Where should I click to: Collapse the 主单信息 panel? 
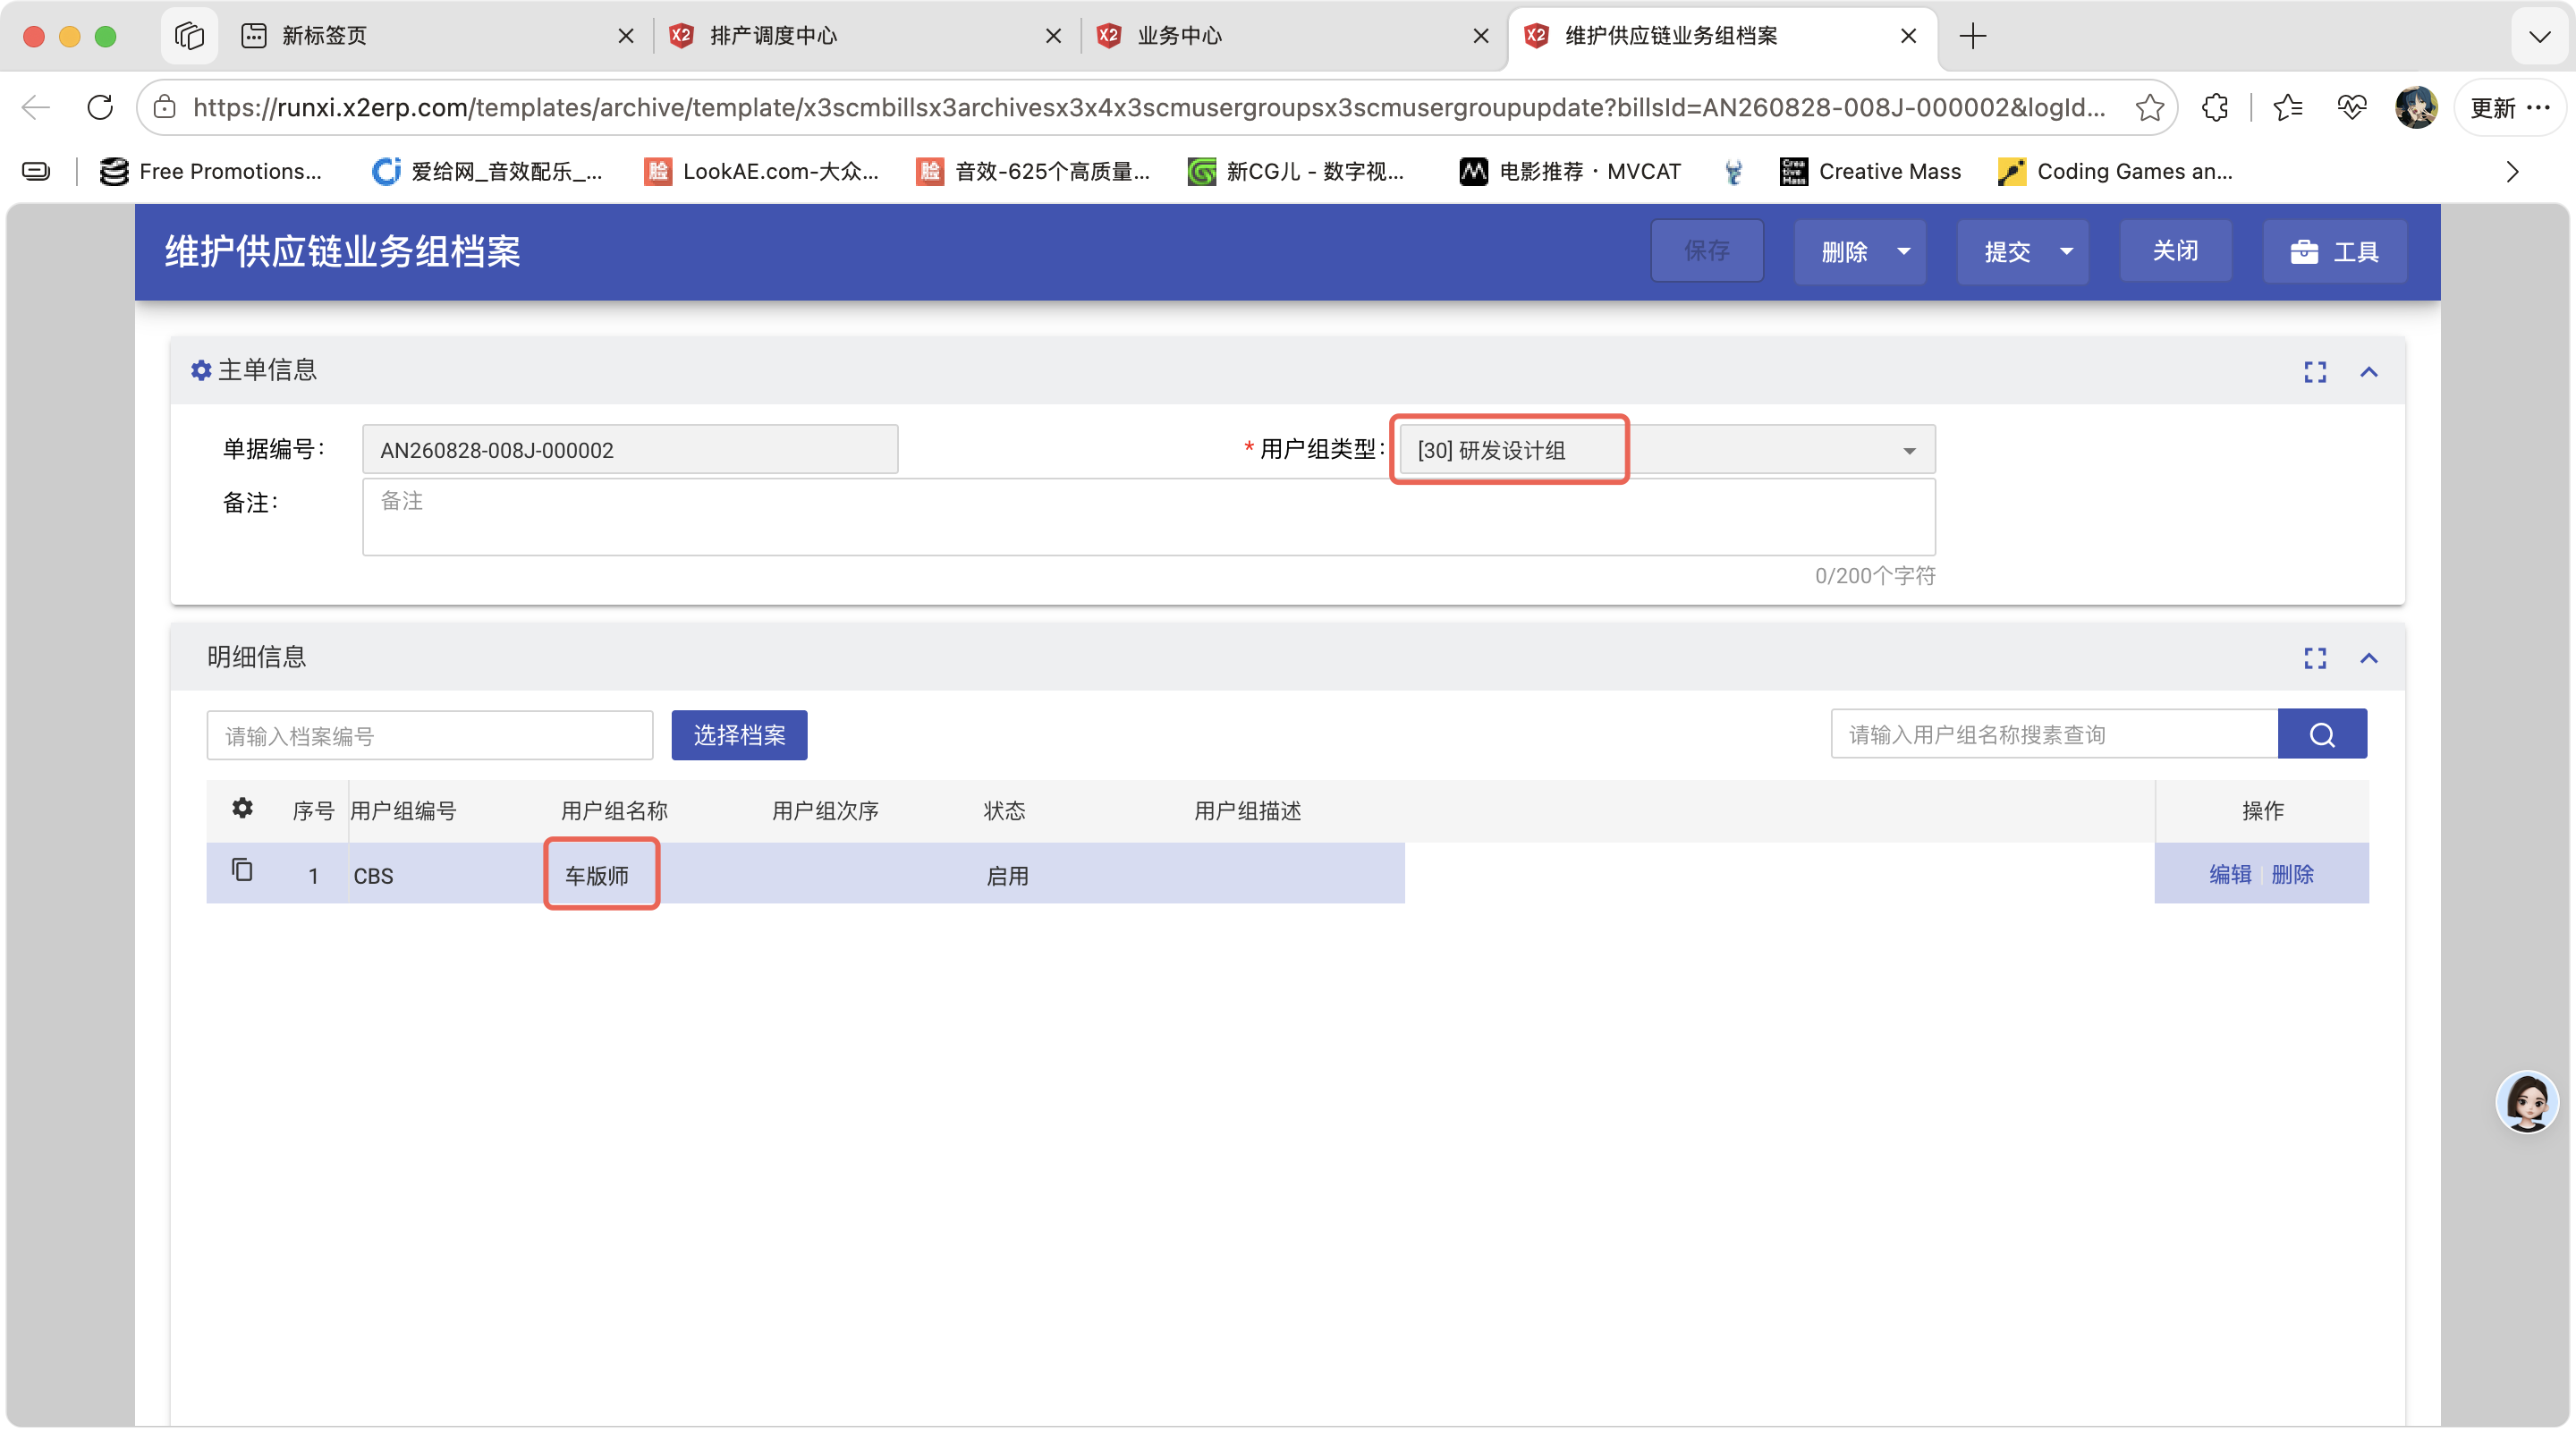point(2369,372)
